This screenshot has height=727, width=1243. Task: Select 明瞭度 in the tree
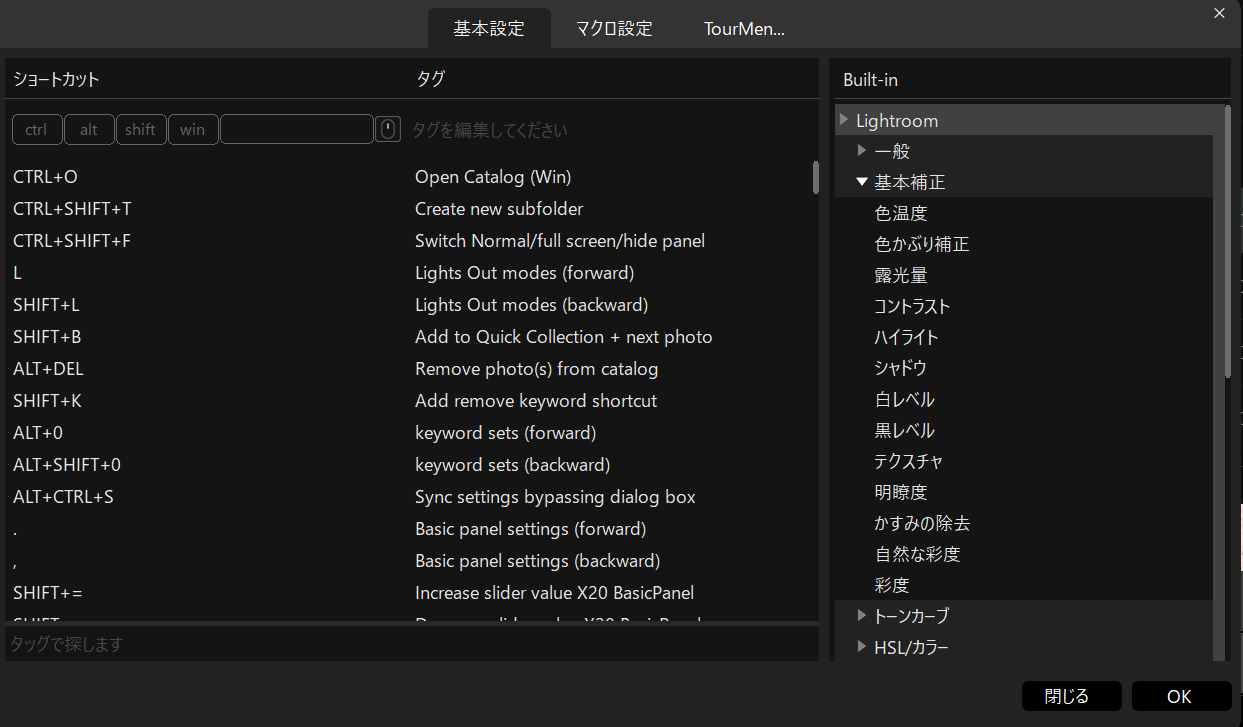coord(901,492)
